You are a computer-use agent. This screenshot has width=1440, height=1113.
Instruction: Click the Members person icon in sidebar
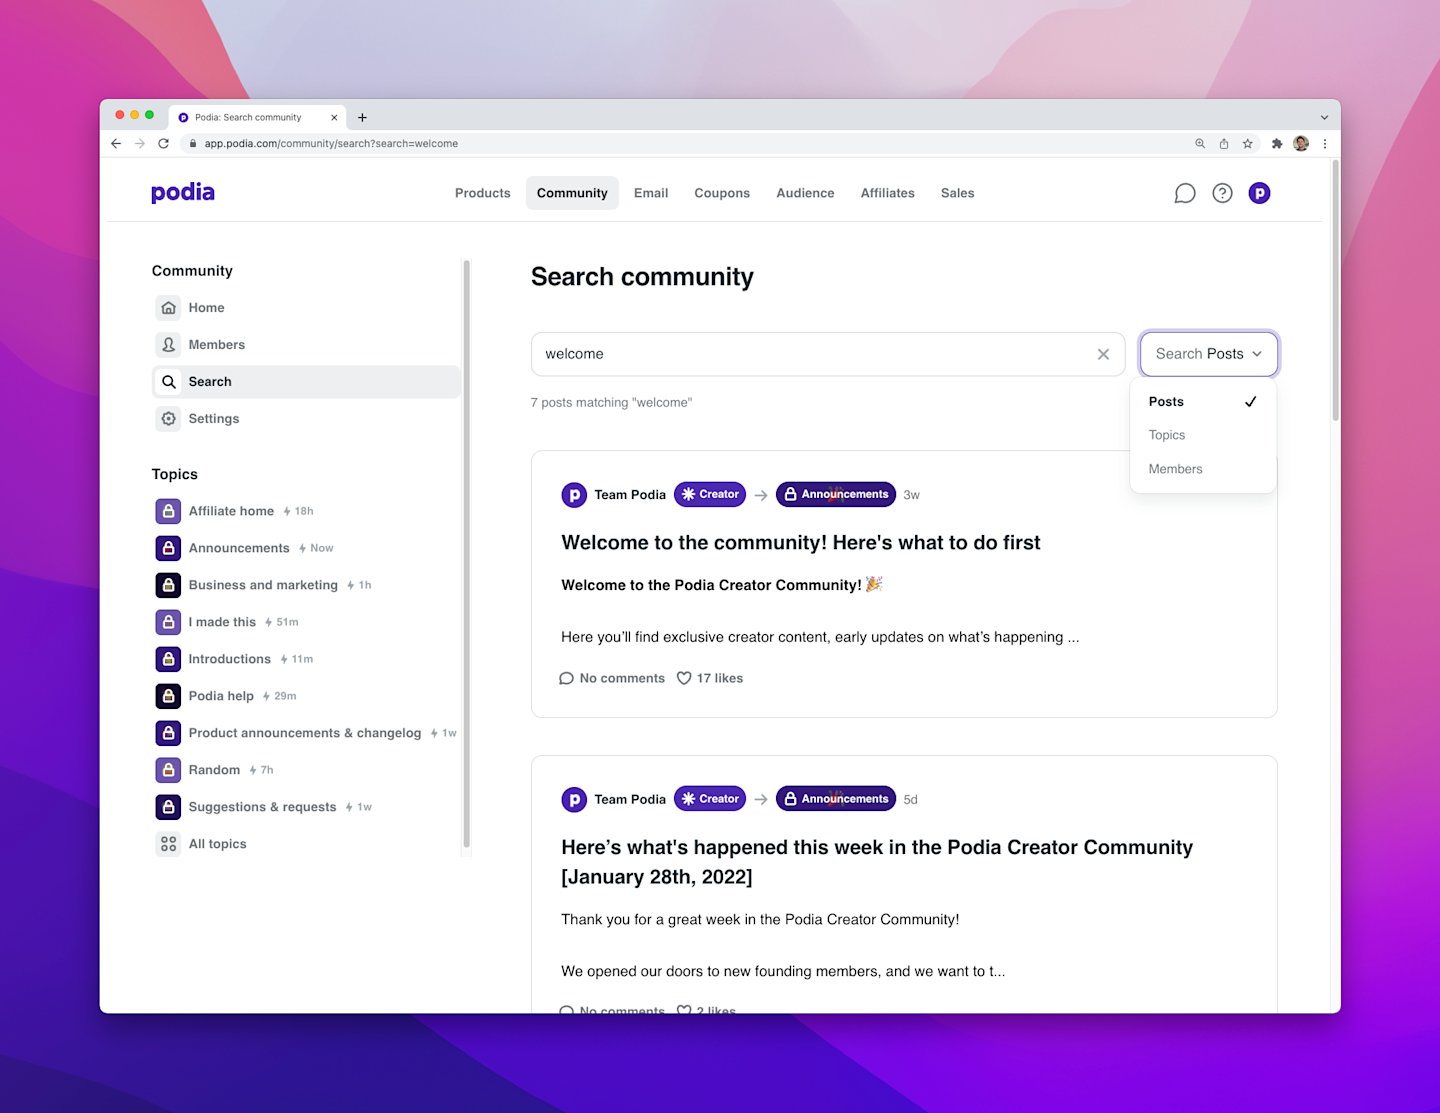169,345
